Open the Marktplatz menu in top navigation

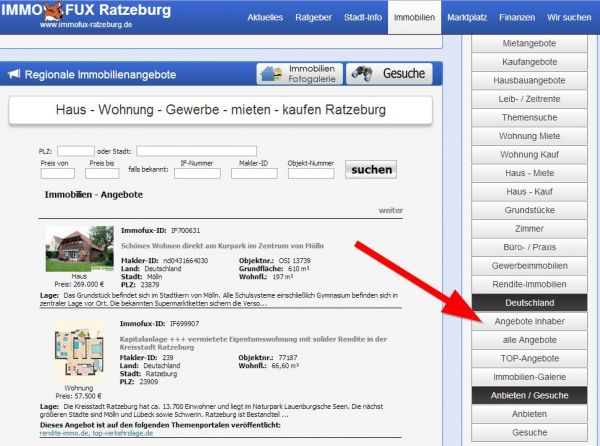click(467, 17)
